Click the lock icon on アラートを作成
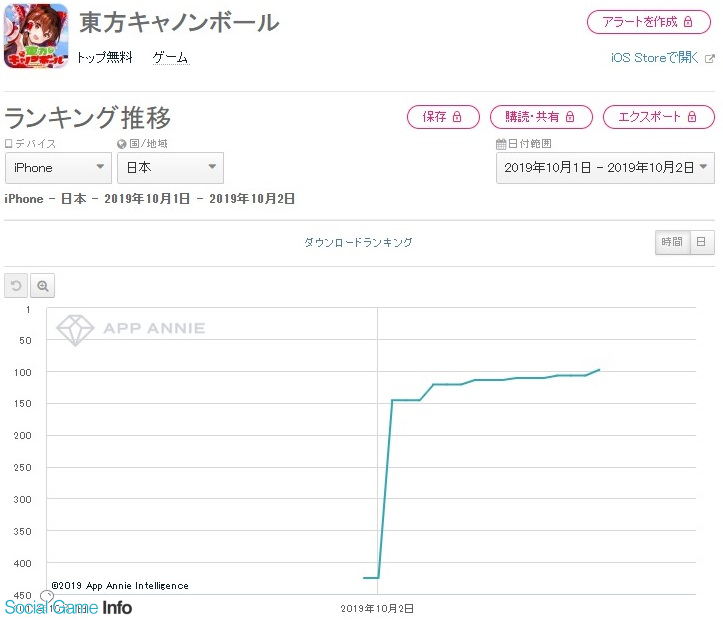Screen dimensions: 723x620 pyautogui.click(x=688, y=22)
